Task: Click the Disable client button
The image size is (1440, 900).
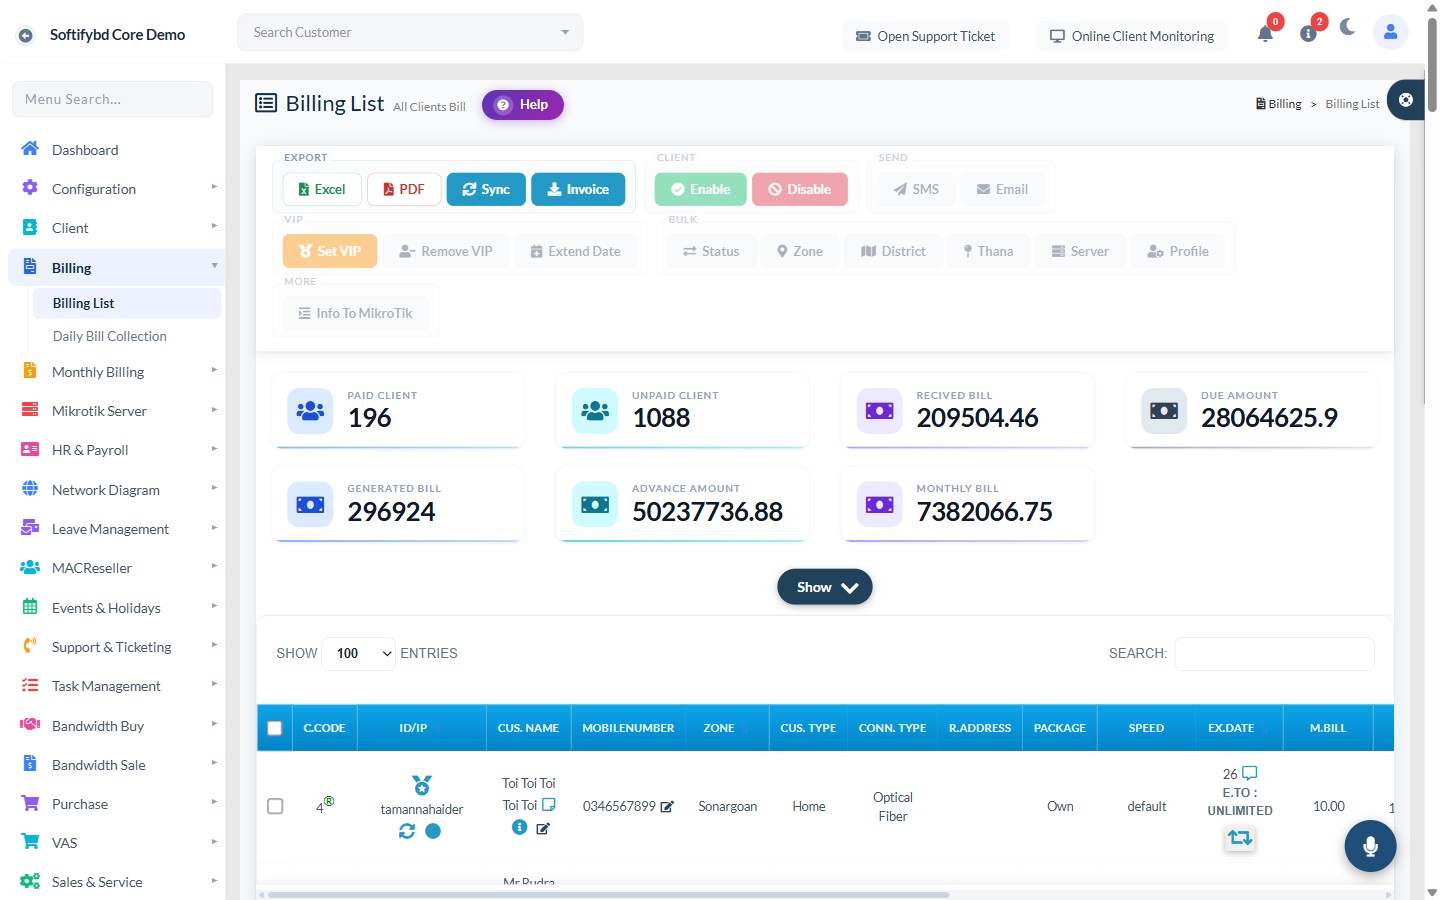Action: point(800,189)
